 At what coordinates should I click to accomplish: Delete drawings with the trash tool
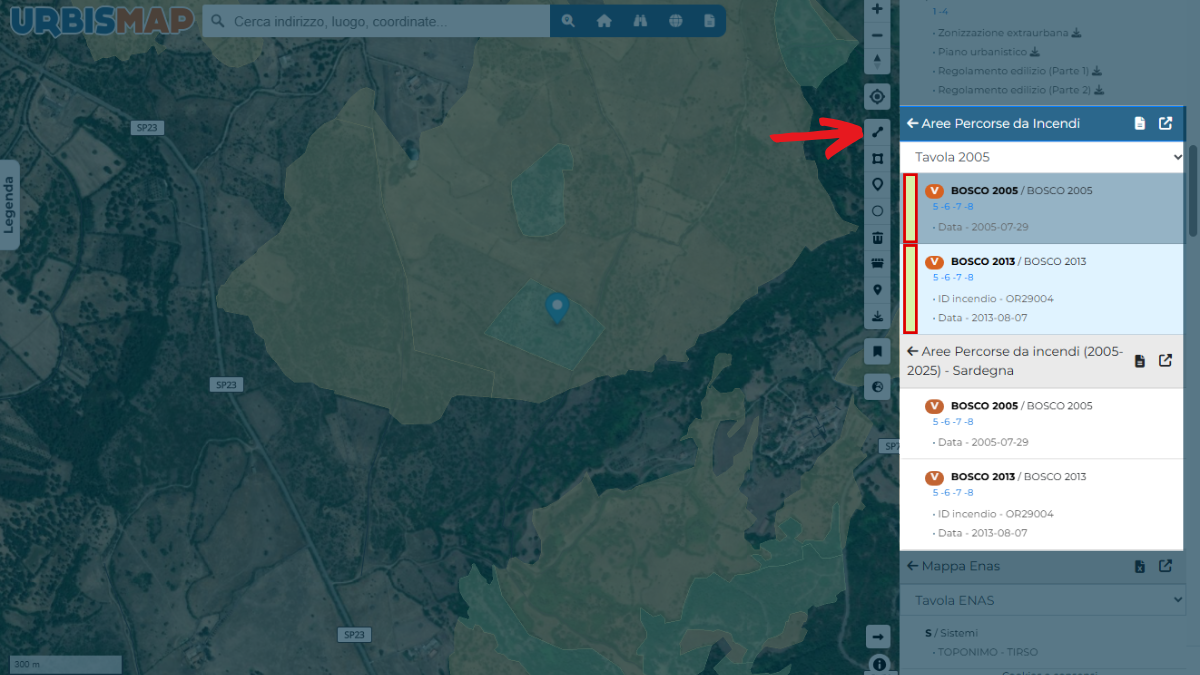coord(877,237)
